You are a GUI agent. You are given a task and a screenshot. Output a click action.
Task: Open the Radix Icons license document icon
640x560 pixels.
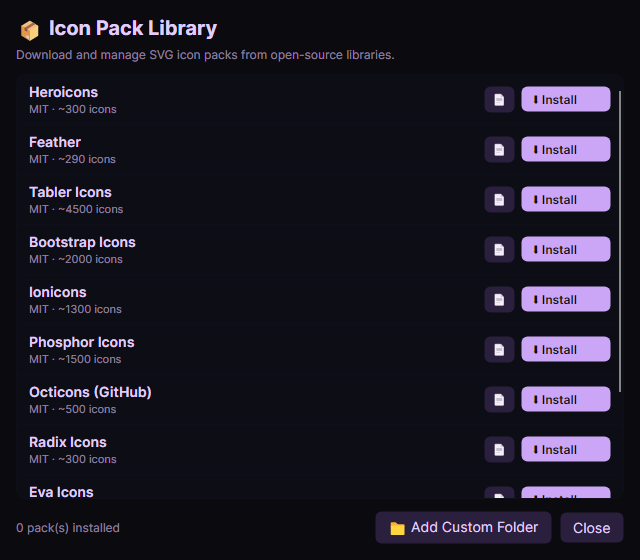tap(499, 449)
